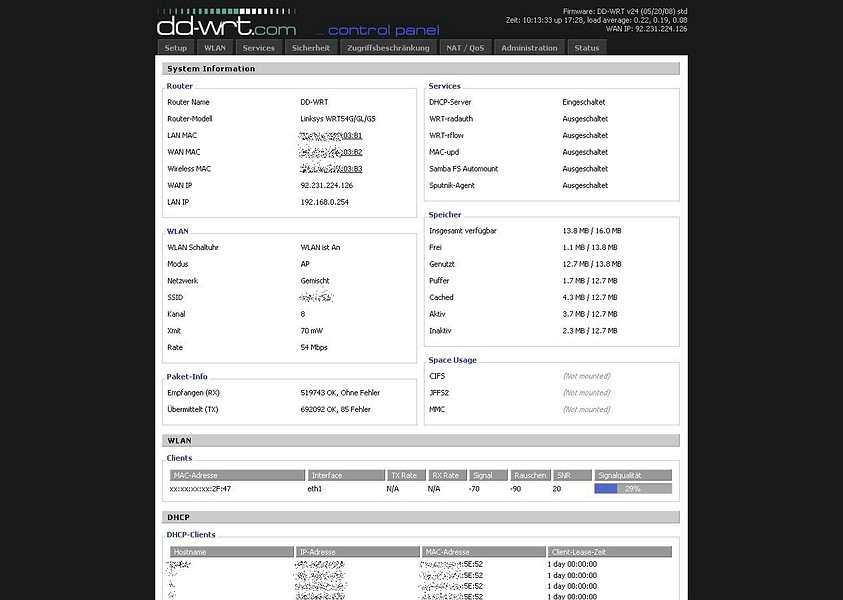
Task: Open the NAT / QoS tab
Action: [x=466, y=48]
